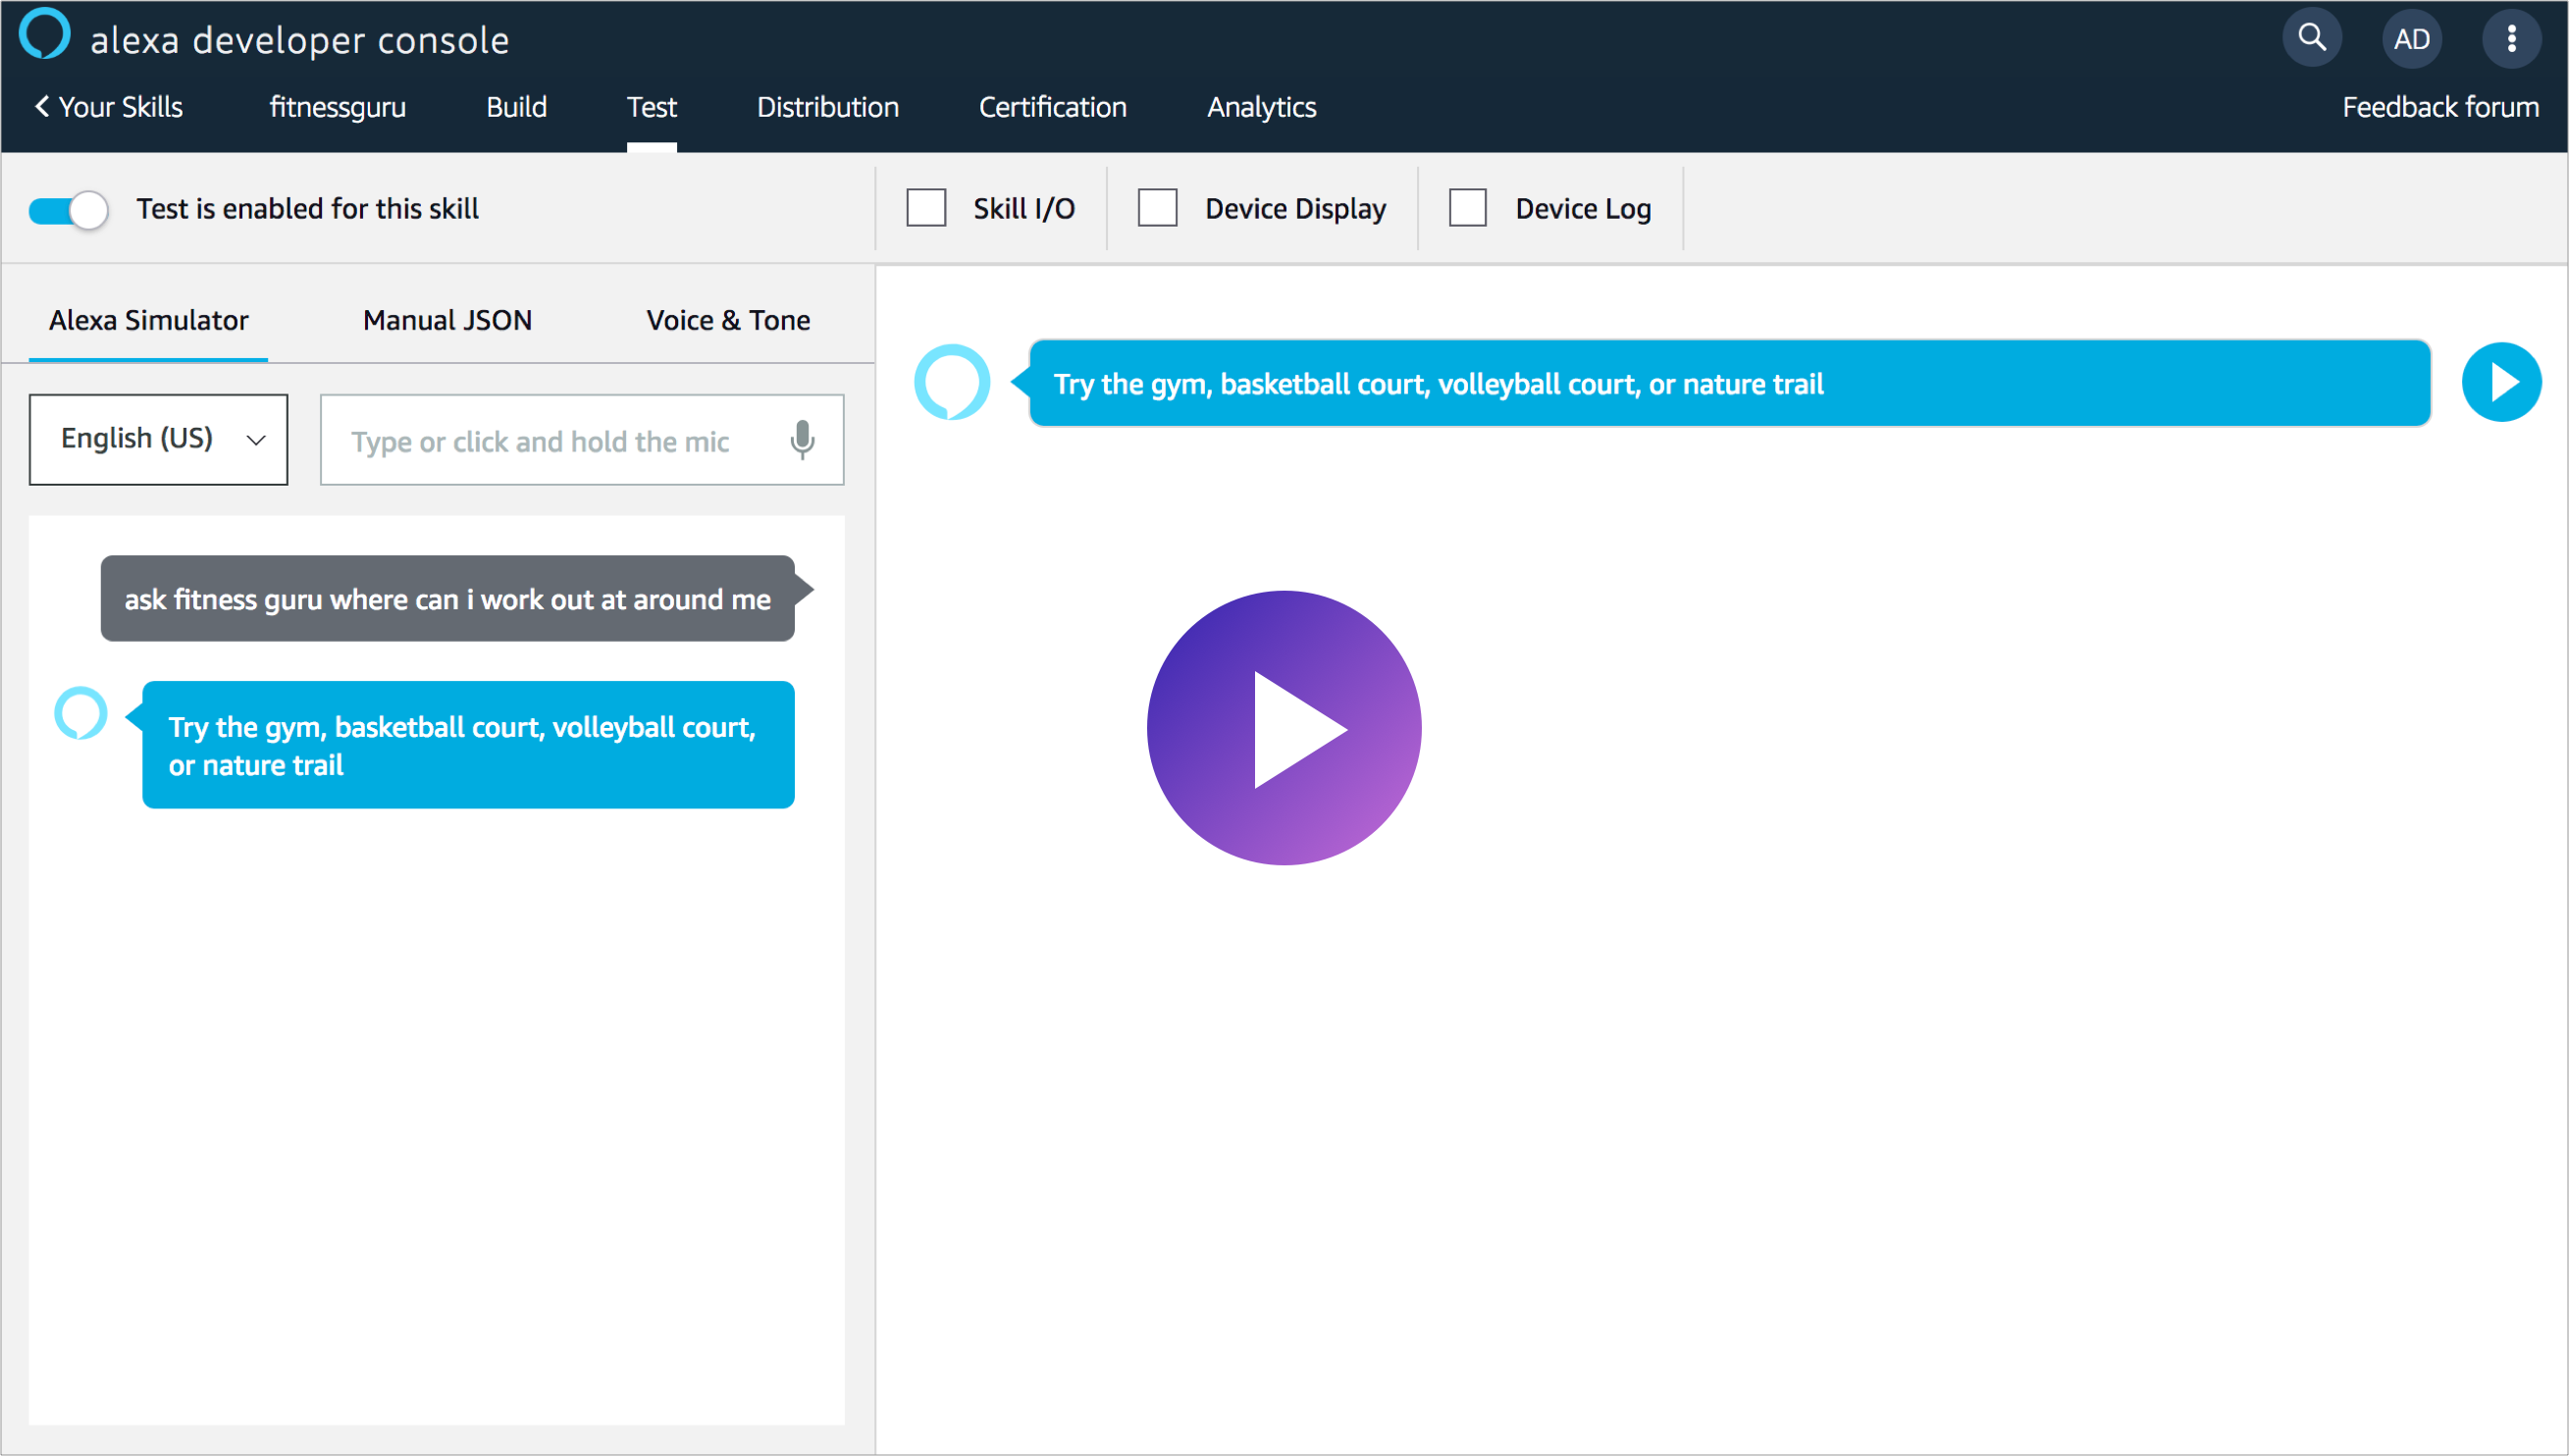Tick the Device Log checkbox
Image resolution: width=2569 pixels, height=1456 pixels.
(x=1467, y=208)
